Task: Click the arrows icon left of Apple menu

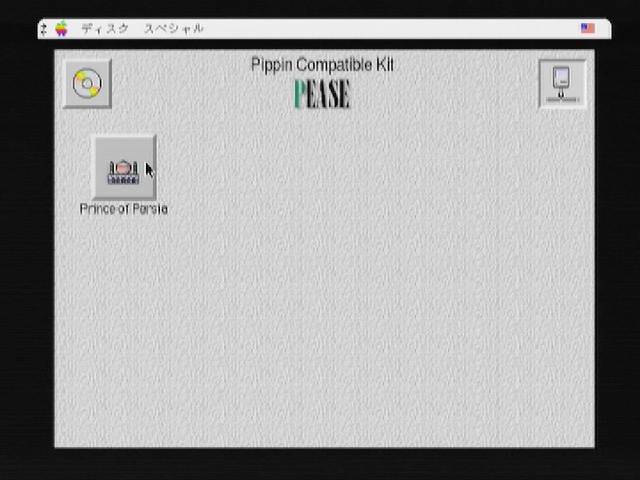Action: click(44, 29)
